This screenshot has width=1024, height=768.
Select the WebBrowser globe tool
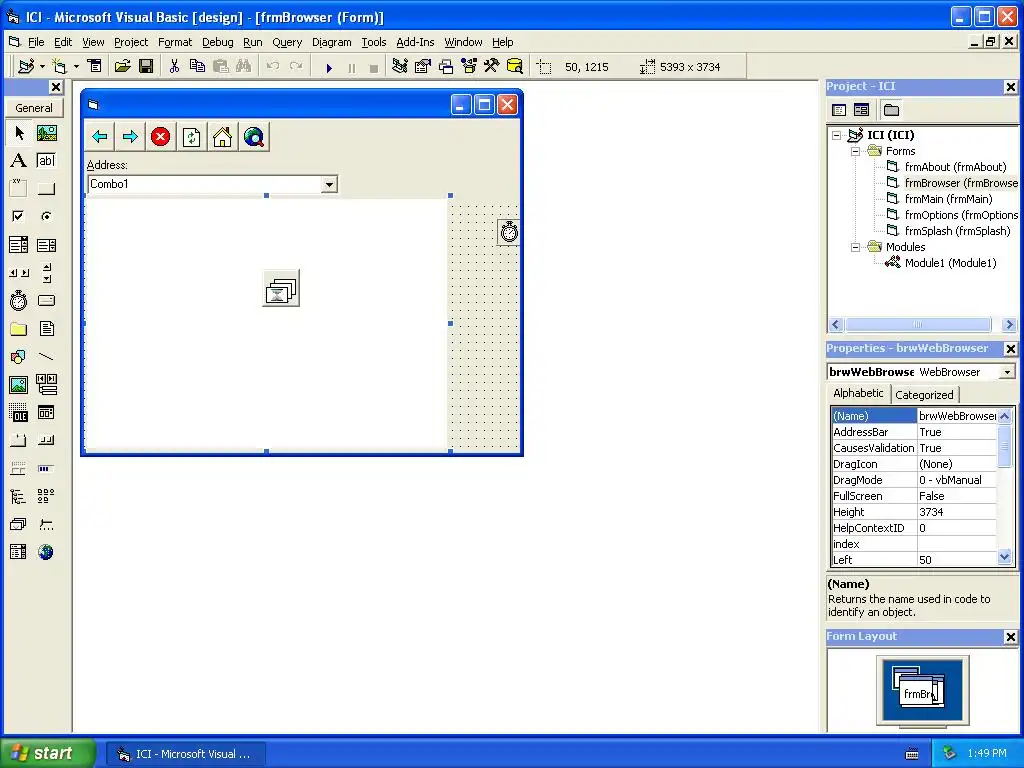(x=46, y=552)
